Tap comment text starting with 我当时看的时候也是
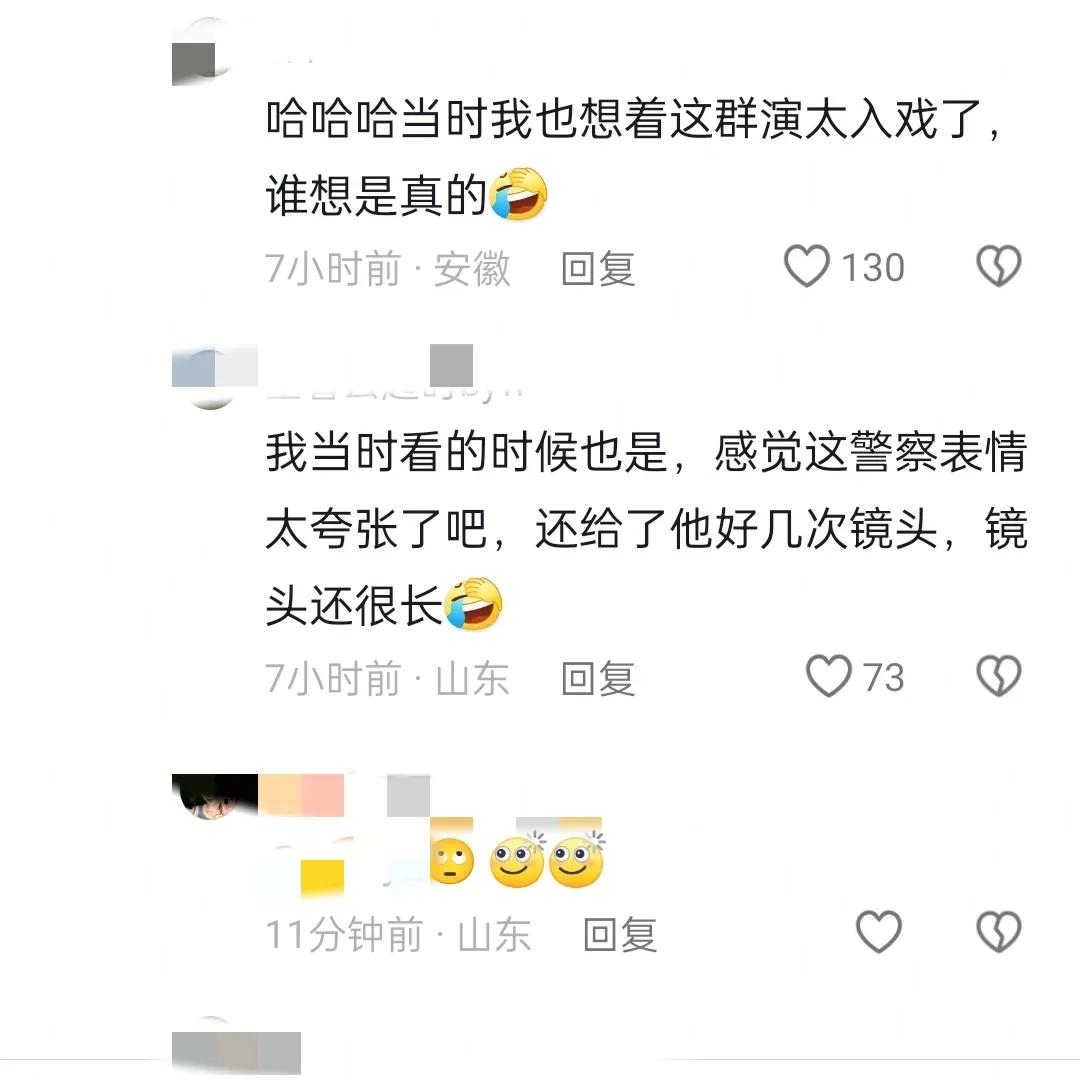The height and width of the screenshot is (1080, 1080). (x=646, y=528)
